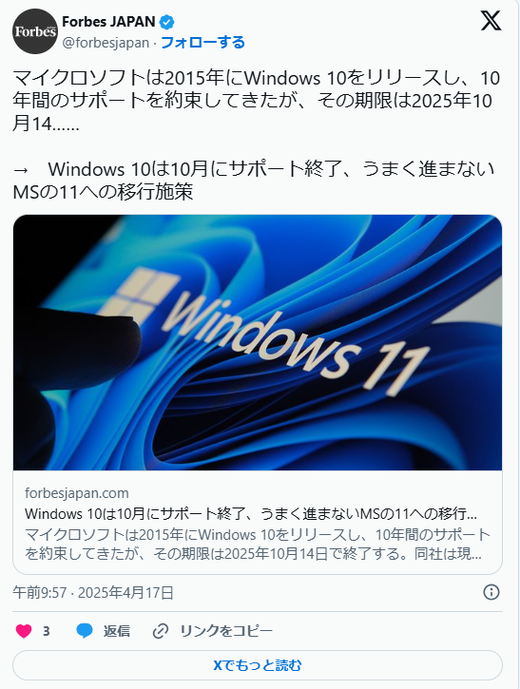Image resolution: width=520 pixels, height=689 pixels.
Task: Click the X logo icon
Action: [x=491, y=21]
